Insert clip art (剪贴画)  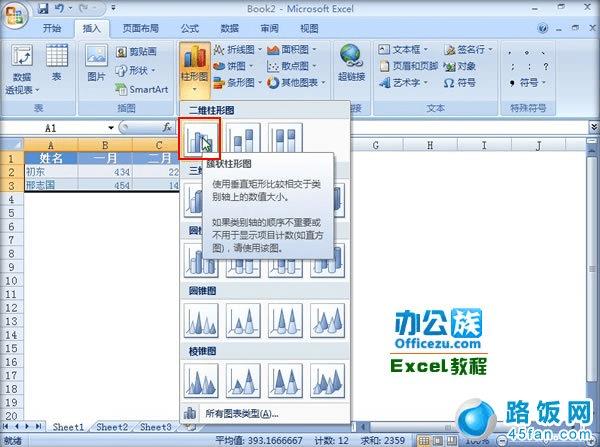(136, 51)
